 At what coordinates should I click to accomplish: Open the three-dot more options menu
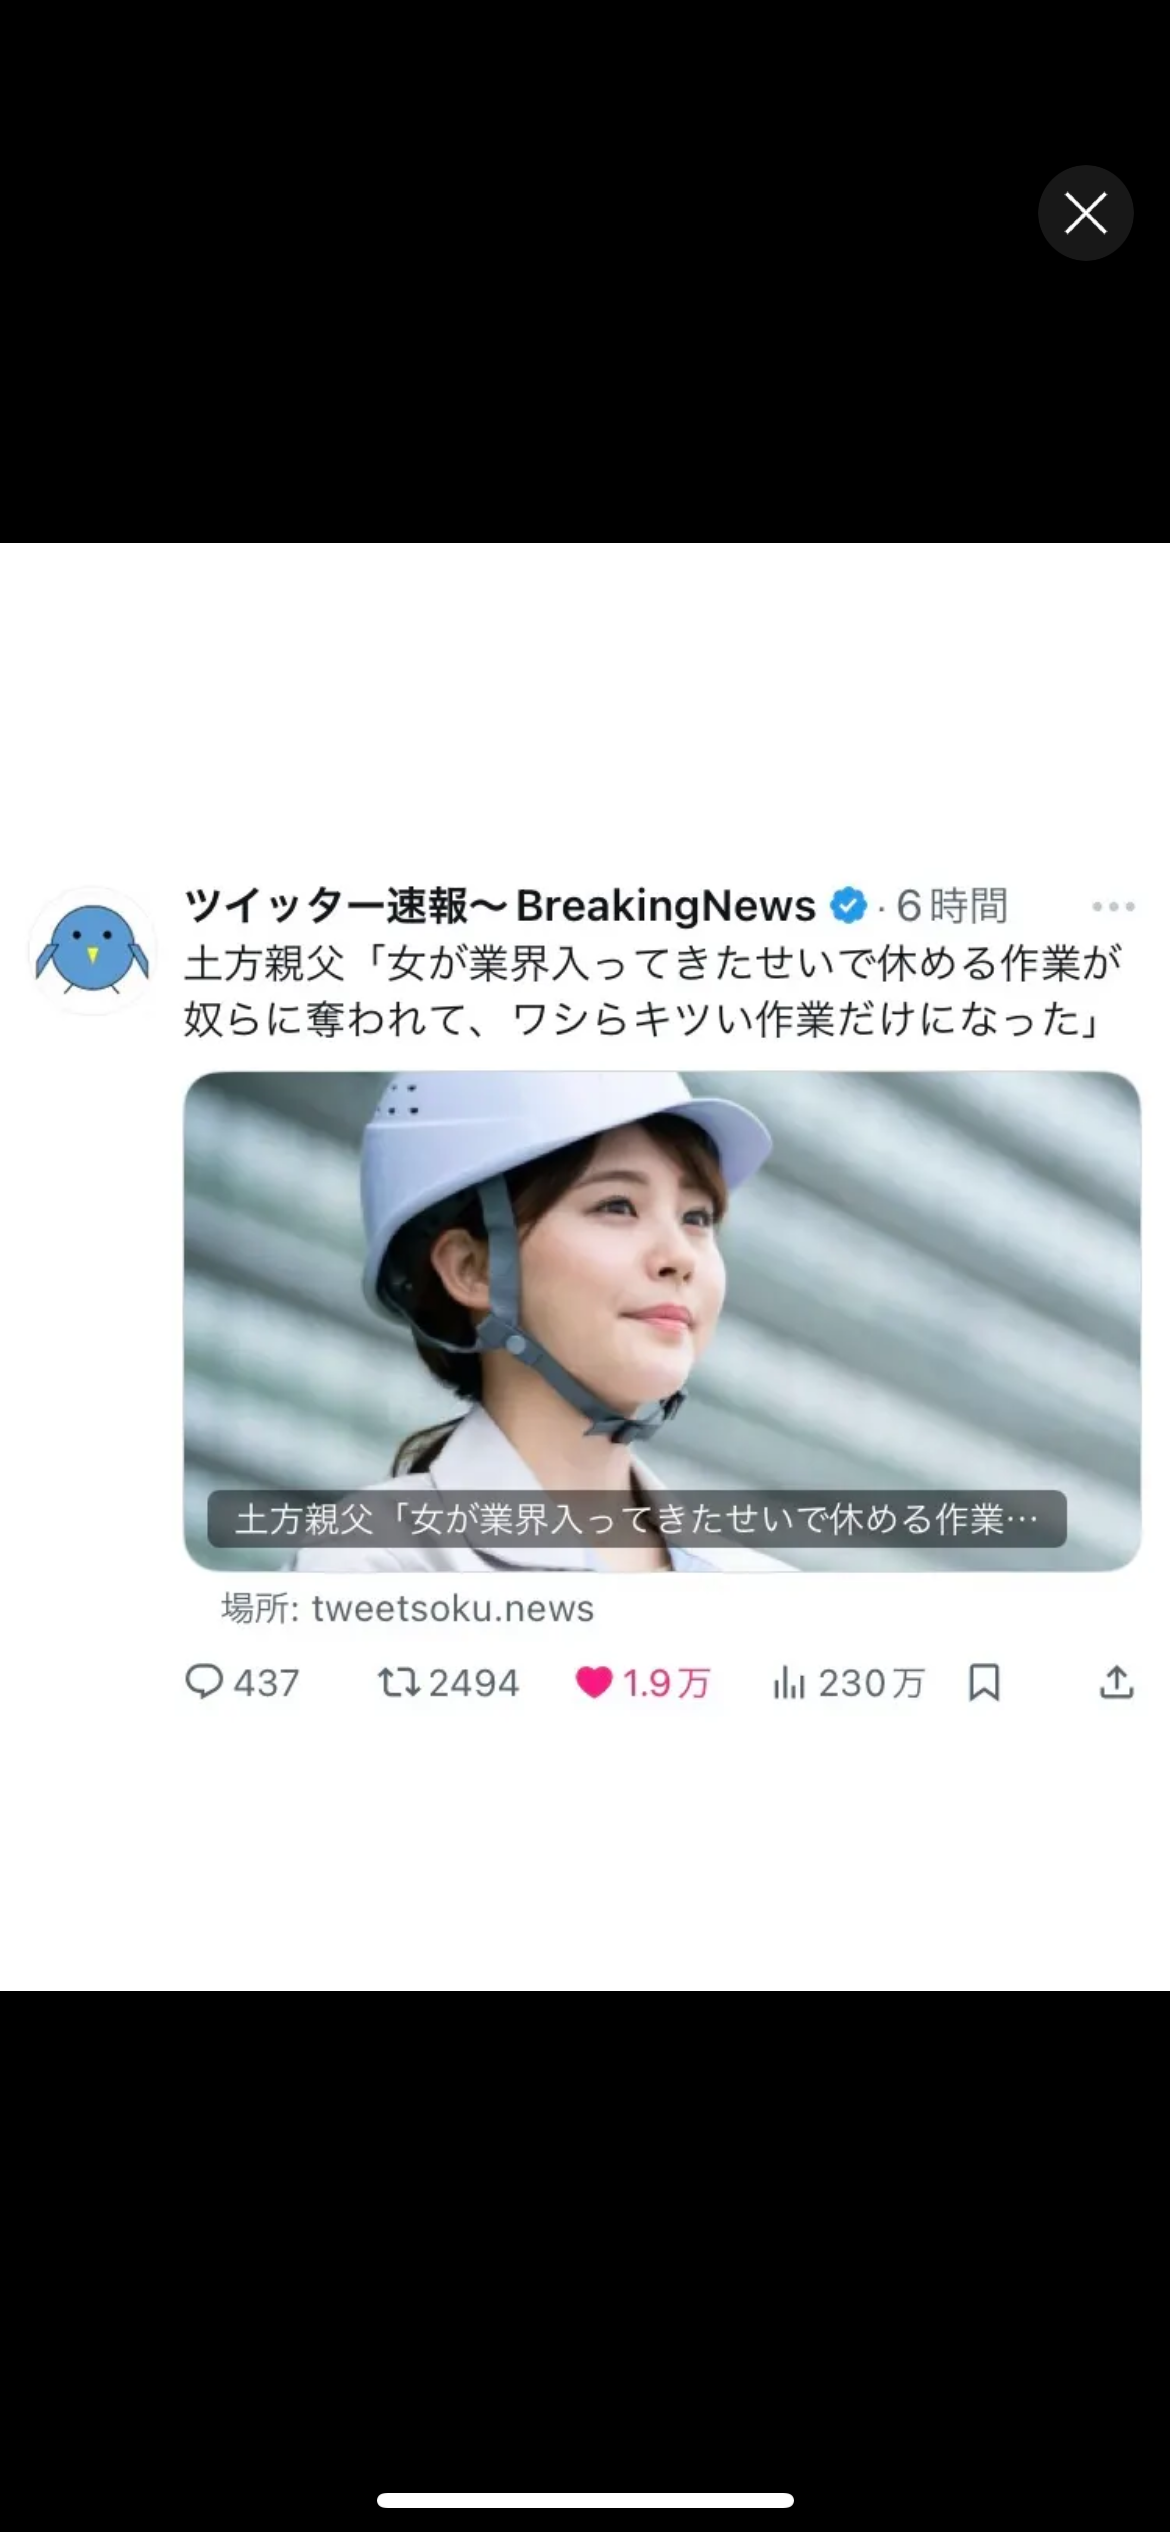(x=1113, y=906)
